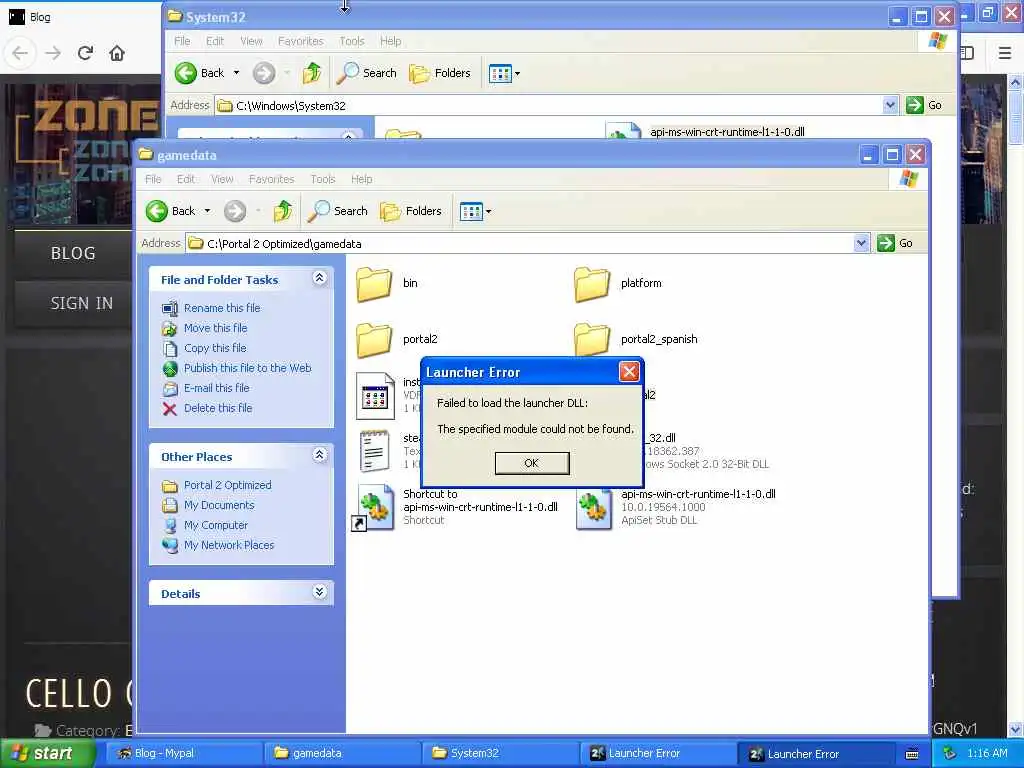Select the platform folder icon
The width and height of the screenshot is (1024, 768).
[592, 283]
